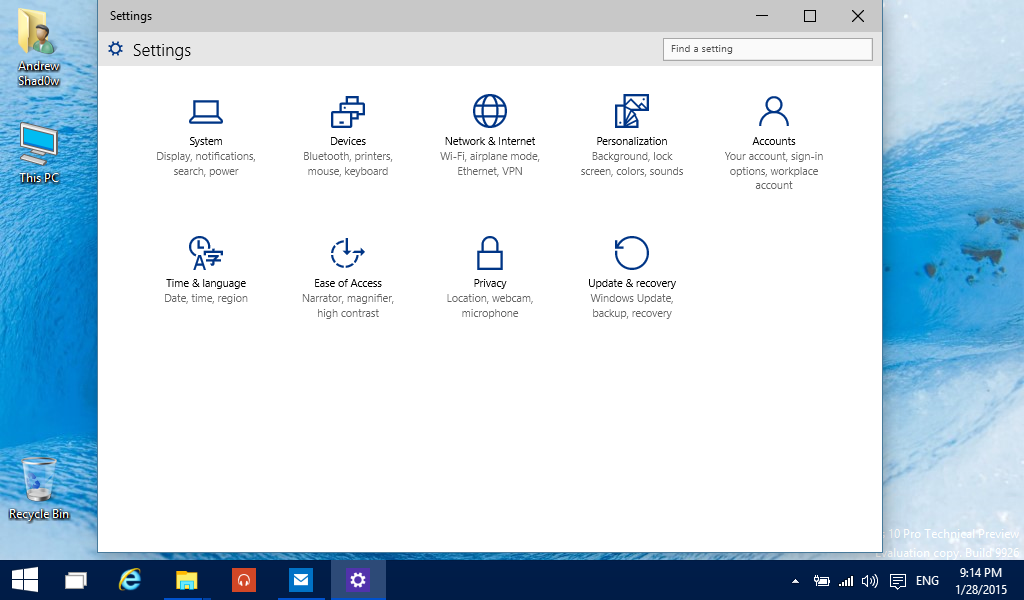The image size is (1024, 600).
Task: Select the Andrew Shad0w desktop folder
Action: click(39, 48)
